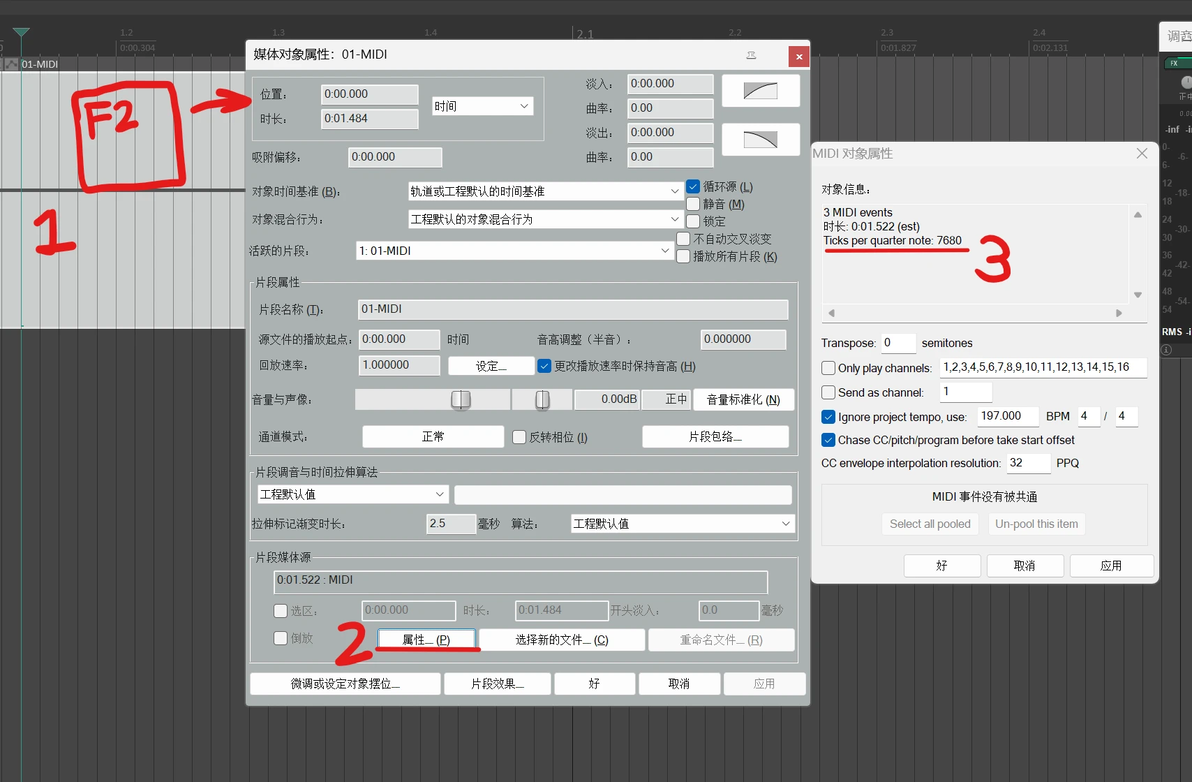The width and height of the screenshot is (1192, 782).
Task: Open 微调或设定对象摆位...
Action: coord(345,684)
